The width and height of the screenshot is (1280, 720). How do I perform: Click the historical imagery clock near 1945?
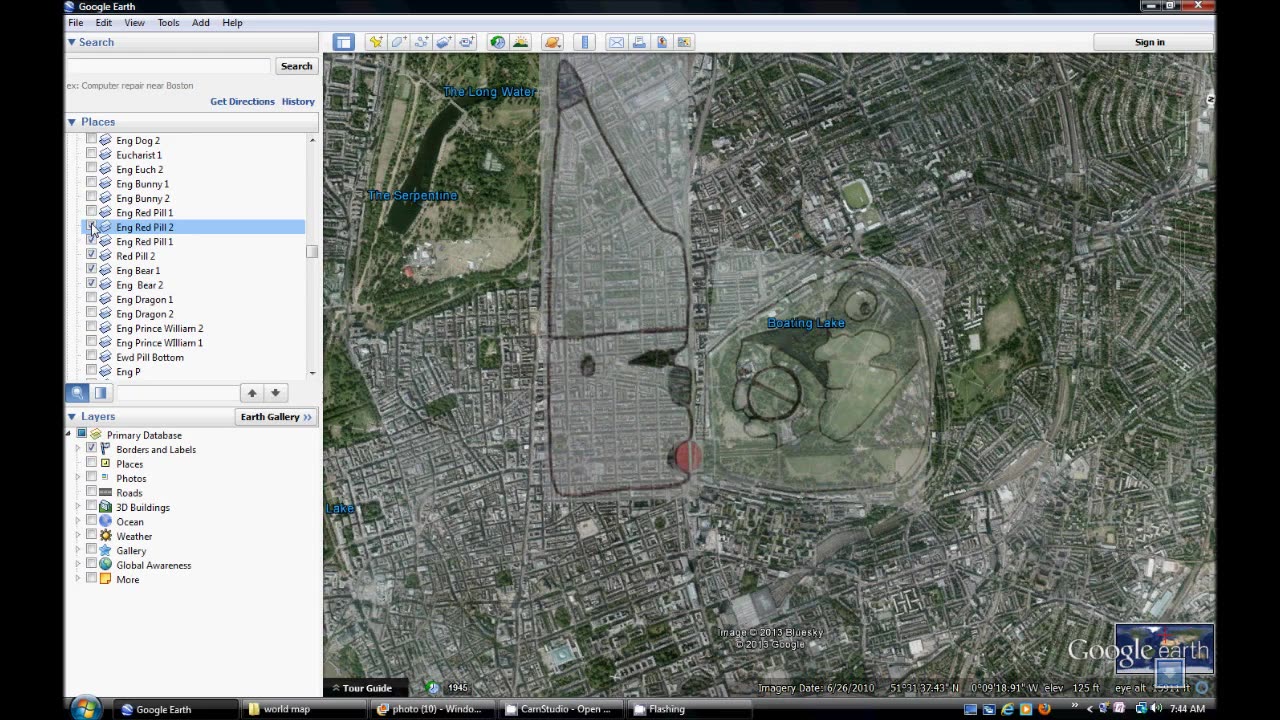tap(433, 687)
